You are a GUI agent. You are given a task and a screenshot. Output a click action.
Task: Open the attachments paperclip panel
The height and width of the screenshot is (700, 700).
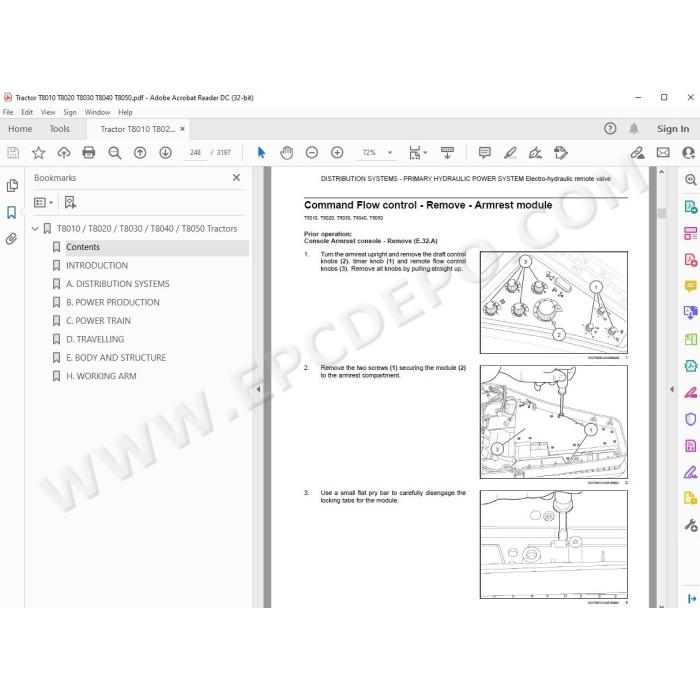pyautogui.click(x=12, y=239)
